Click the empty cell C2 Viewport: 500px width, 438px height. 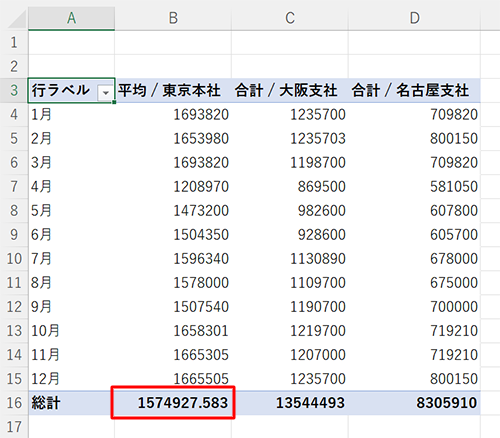point(290,66)
